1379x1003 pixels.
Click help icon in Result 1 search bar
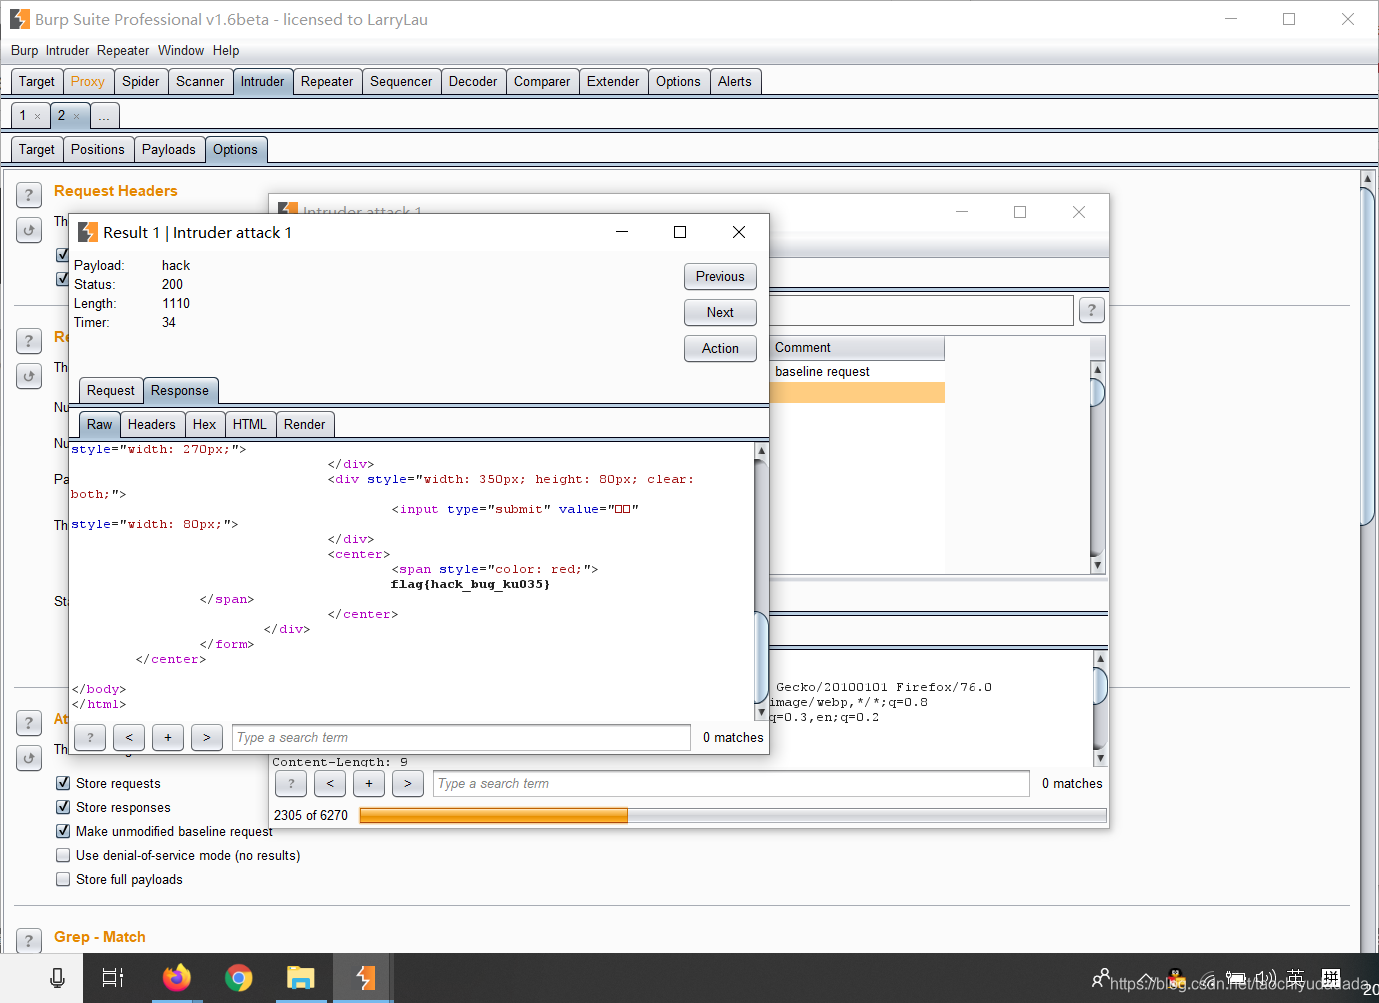coord(90,737)
